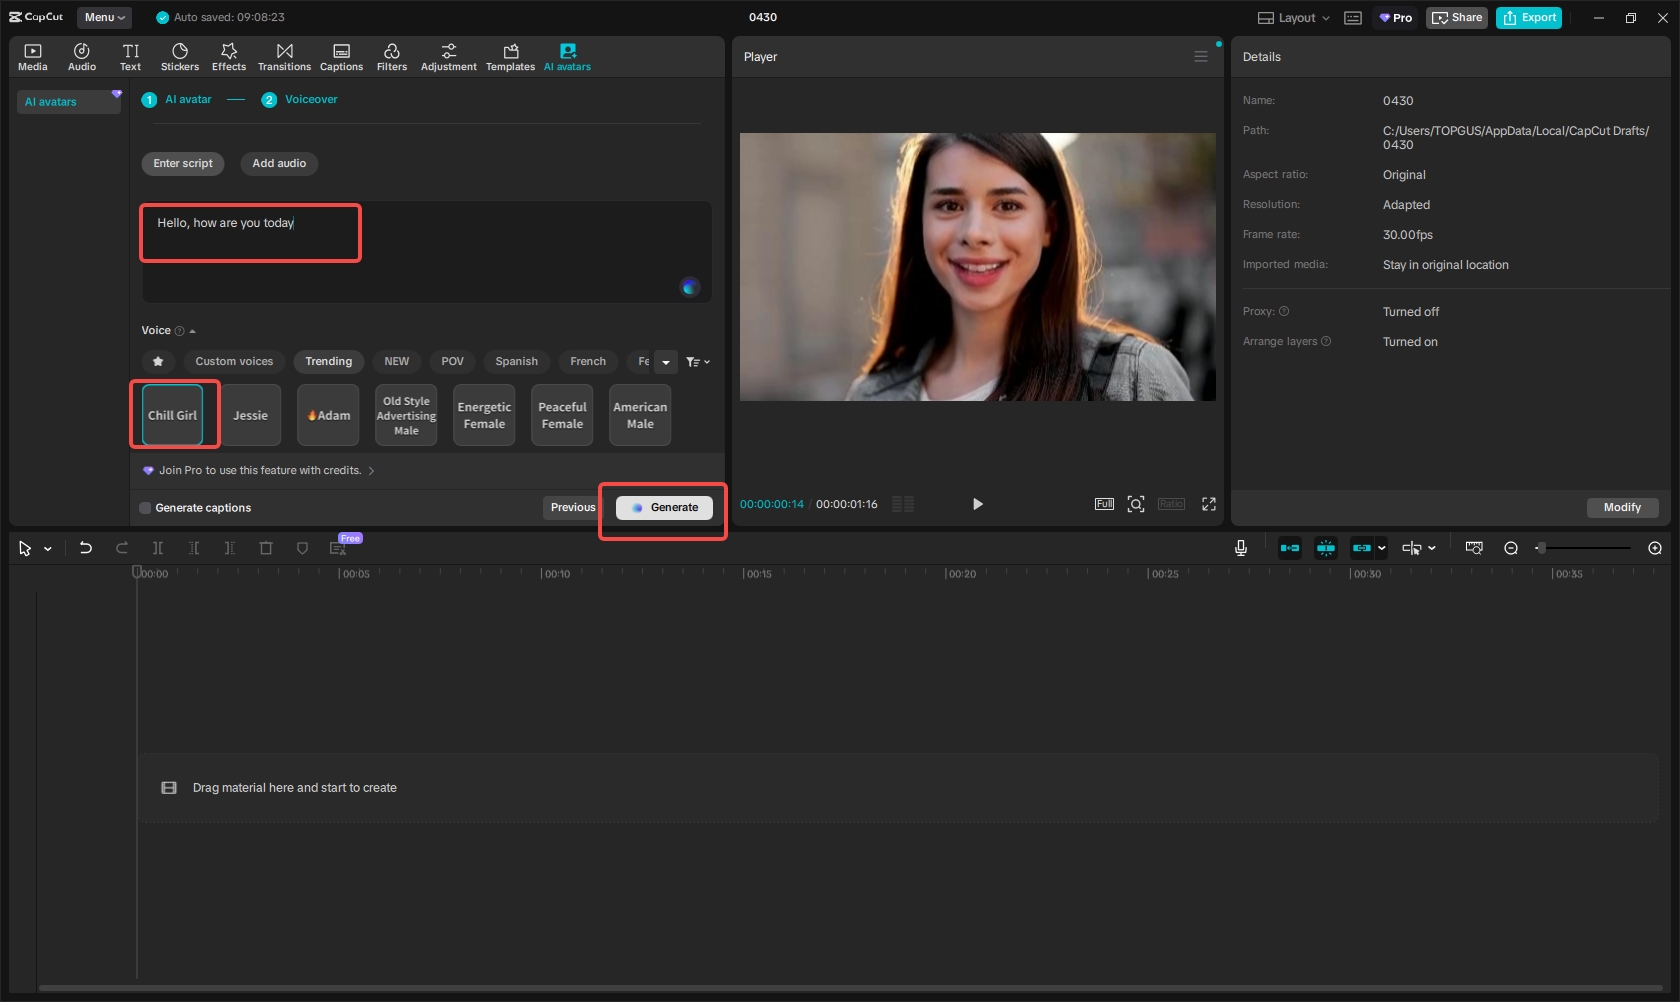The width and height of the screenshot is (1680, 1002).
Task: Toggle main track magnet in timeline
Action: [x=1290, y=548]
